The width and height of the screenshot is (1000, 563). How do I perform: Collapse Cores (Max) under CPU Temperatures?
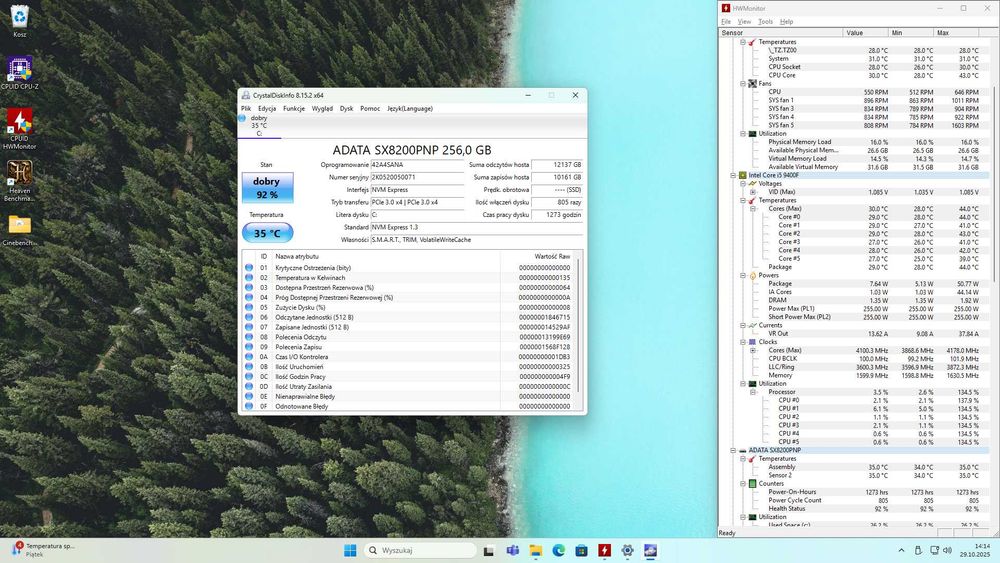tap(753, 208)
